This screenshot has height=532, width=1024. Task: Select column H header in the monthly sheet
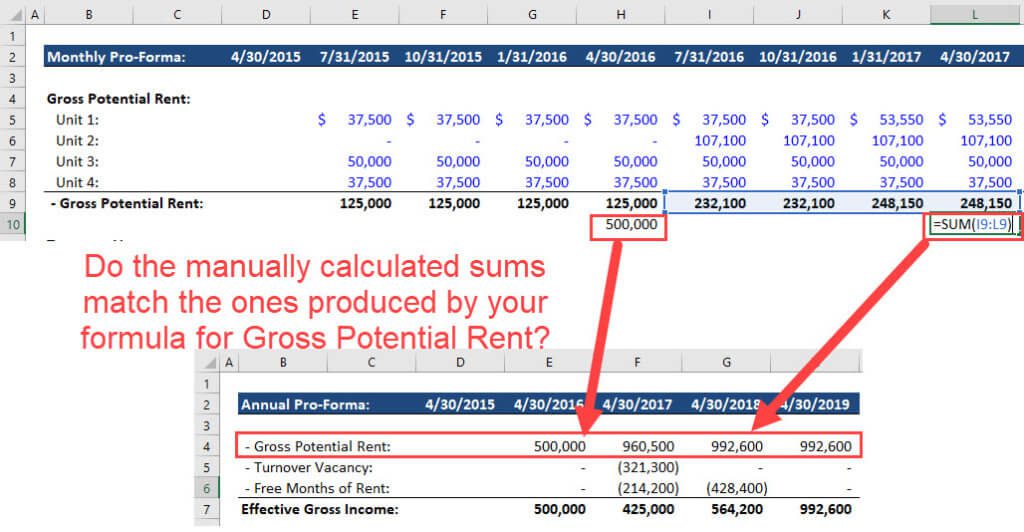coord(622,15)
